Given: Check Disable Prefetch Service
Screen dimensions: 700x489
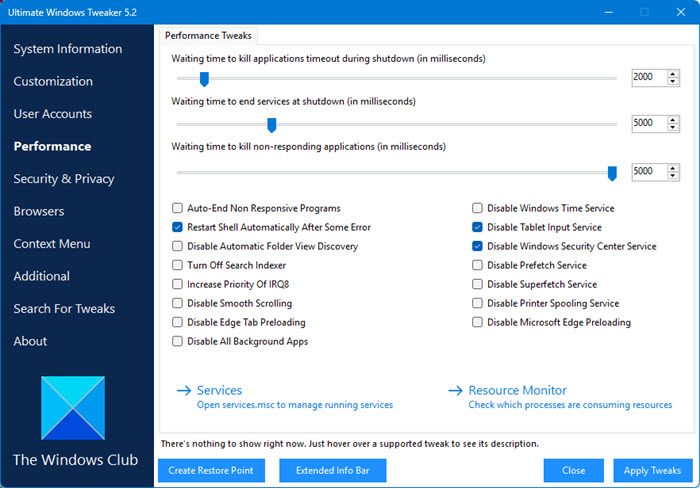Looking at the screenshot, I should [477, 265].
